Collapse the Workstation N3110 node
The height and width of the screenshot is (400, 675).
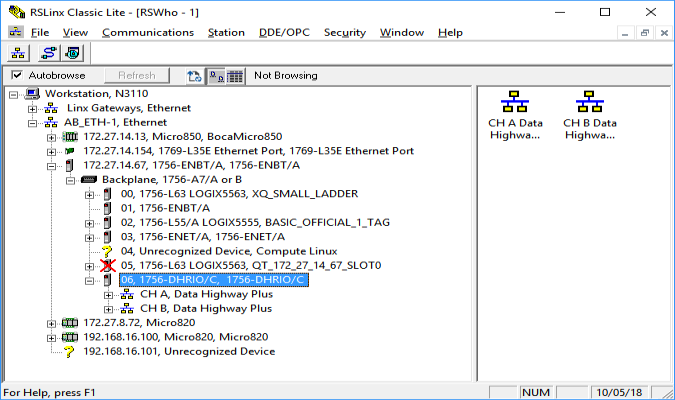click(14, 94)
